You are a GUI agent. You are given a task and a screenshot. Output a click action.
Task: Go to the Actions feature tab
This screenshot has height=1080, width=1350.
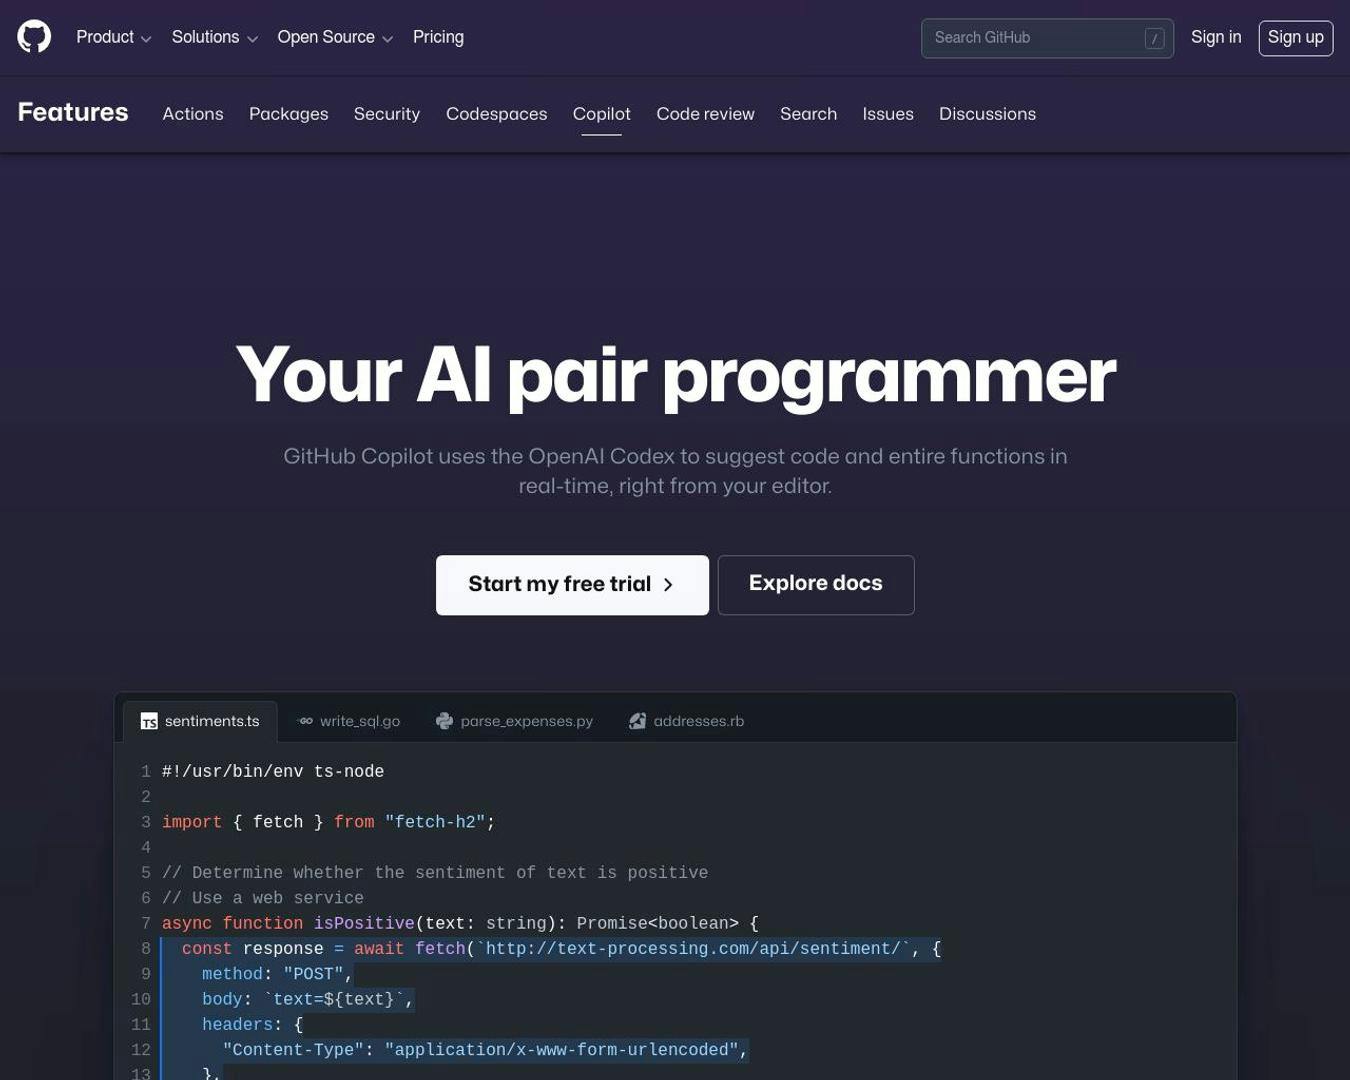coord(193,114)
